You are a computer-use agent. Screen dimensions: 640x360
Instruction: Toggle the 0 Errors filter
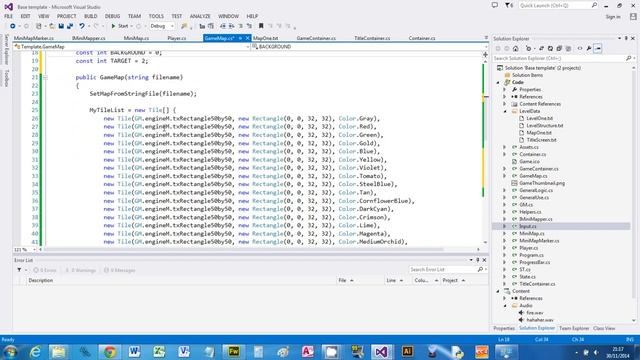44,270
